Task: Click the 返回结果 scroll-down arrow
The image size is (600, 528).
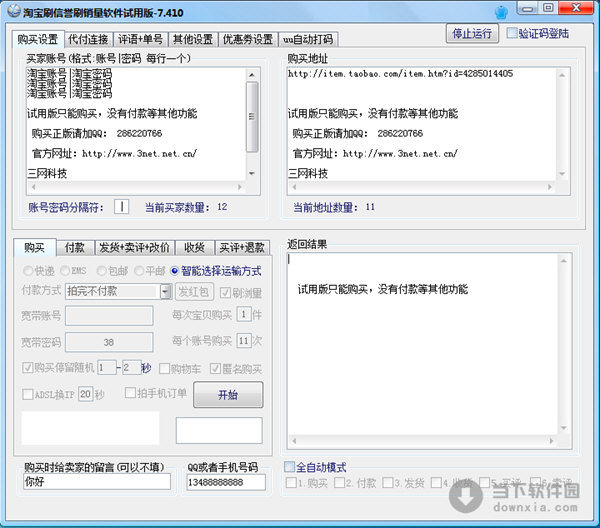Action: tap(564, 428)
